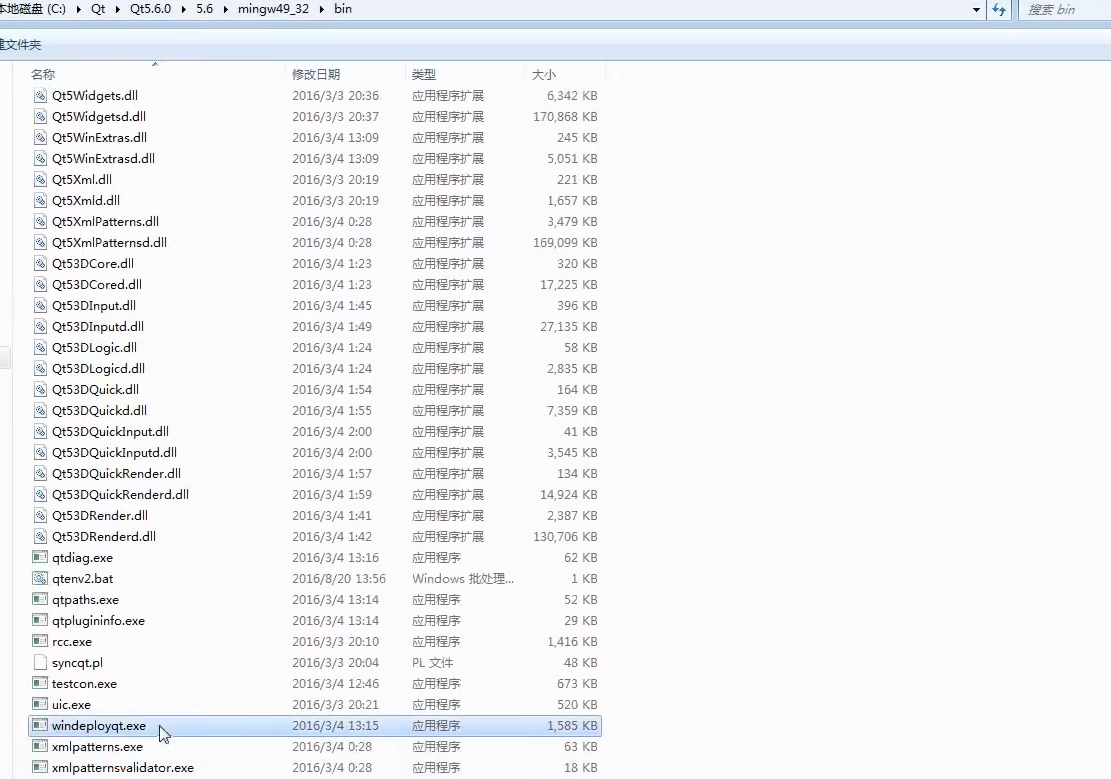The height and width of the screenshot is (779, 1111).
Task: Click the qtdiag.exe application icon
Action: click(40, 557)
